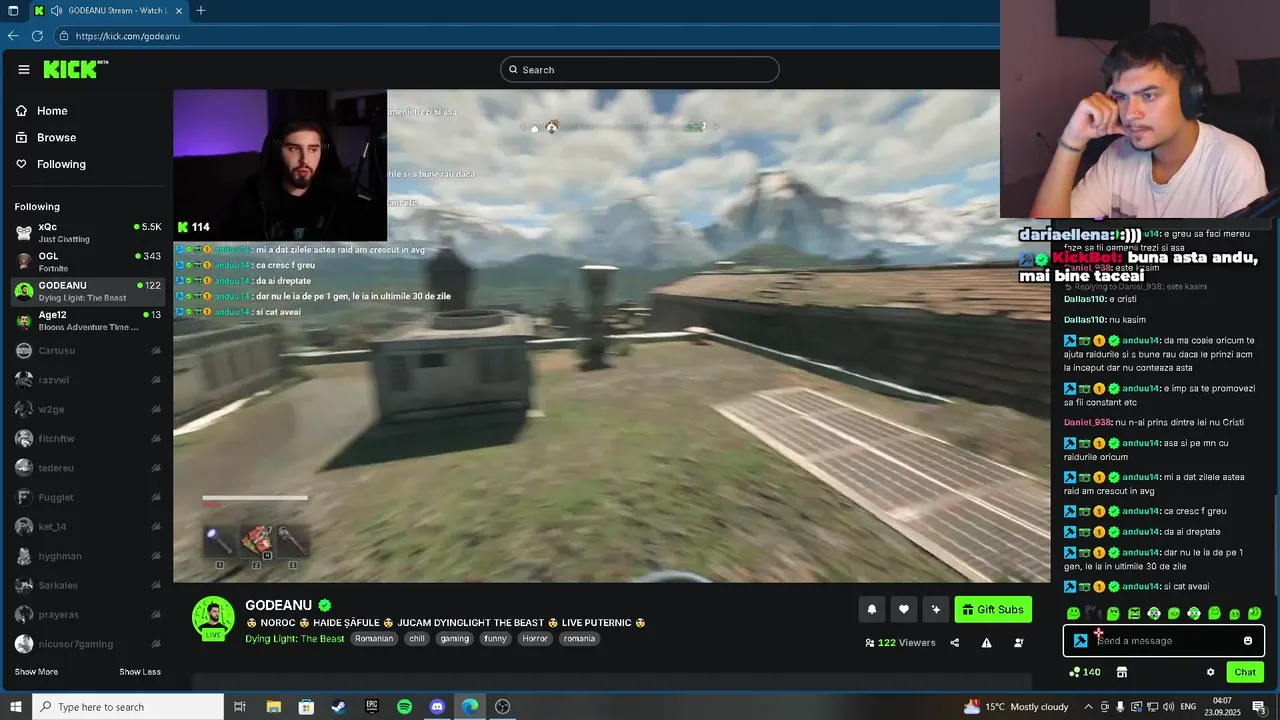Open OBS Studio from the taskbar
Image resolution: width=1280 pixels, height=720 pixels.
(503, 707)
